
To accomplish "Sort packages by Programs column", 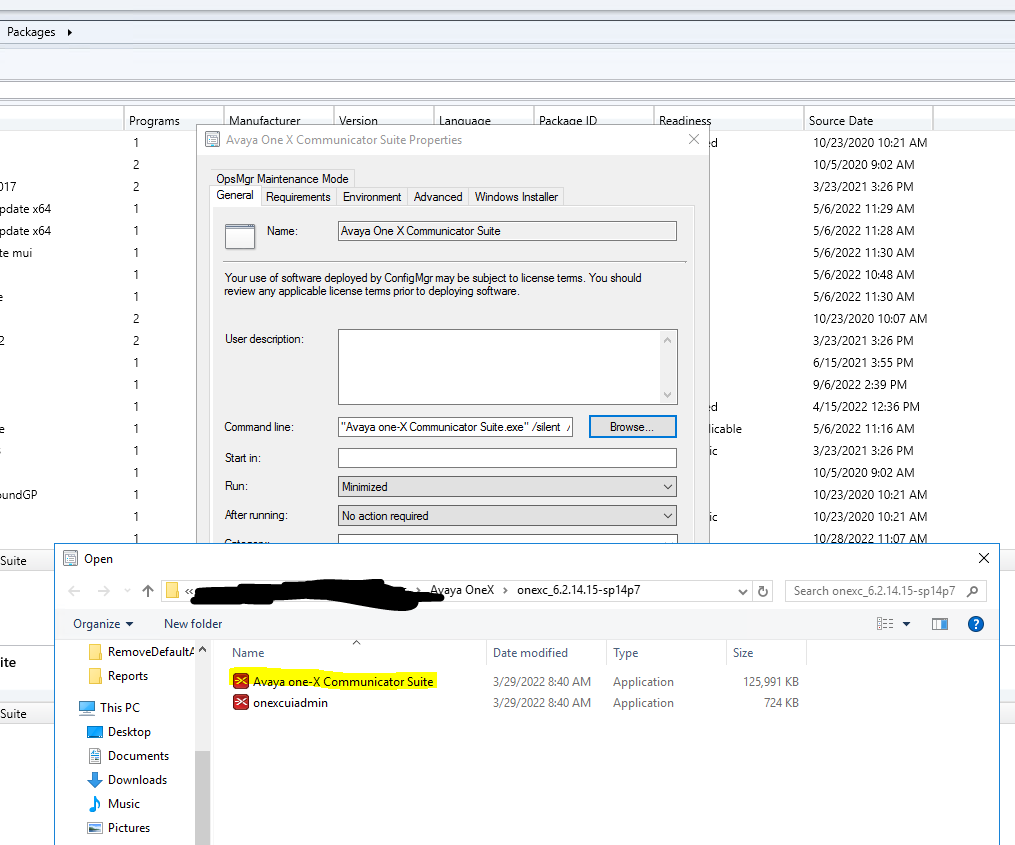I will tap(173, 120).
